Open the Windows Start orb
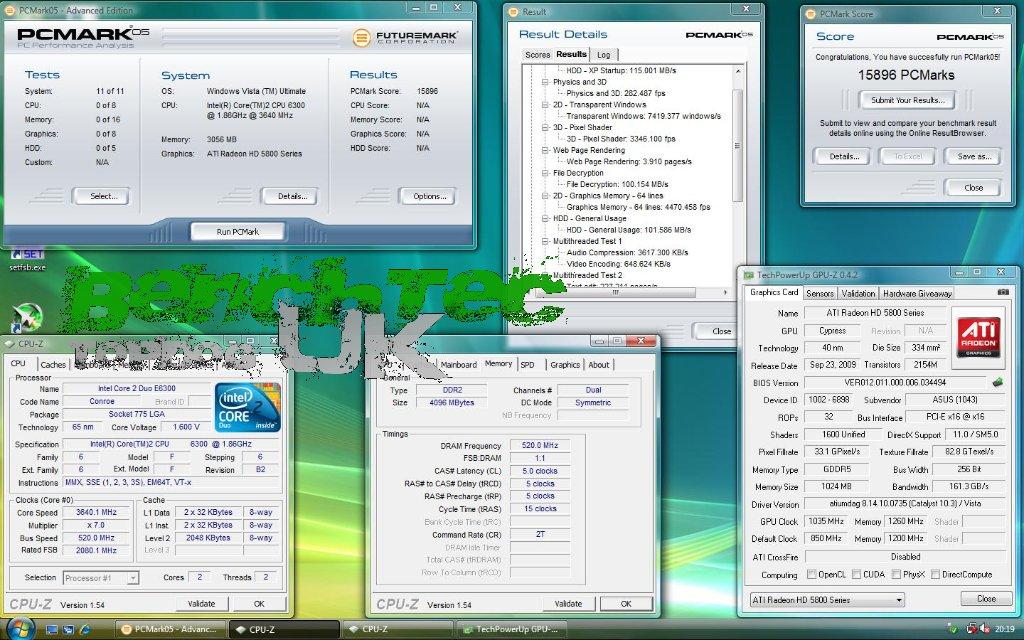This screenshot has width=1024, height=640. (19, 628)
